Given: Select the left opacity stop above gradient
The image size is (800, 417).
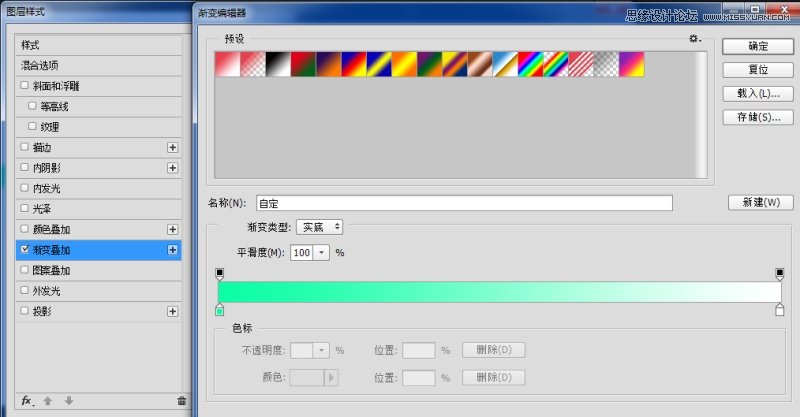Looking at the screenshot, I should [x=220, y=274].
